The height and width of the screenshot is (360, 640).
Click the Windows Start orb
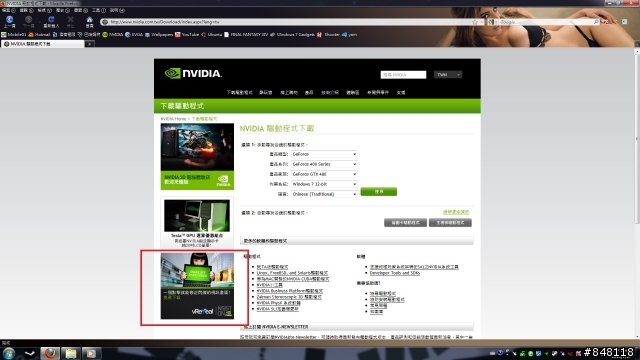point(9,353)
